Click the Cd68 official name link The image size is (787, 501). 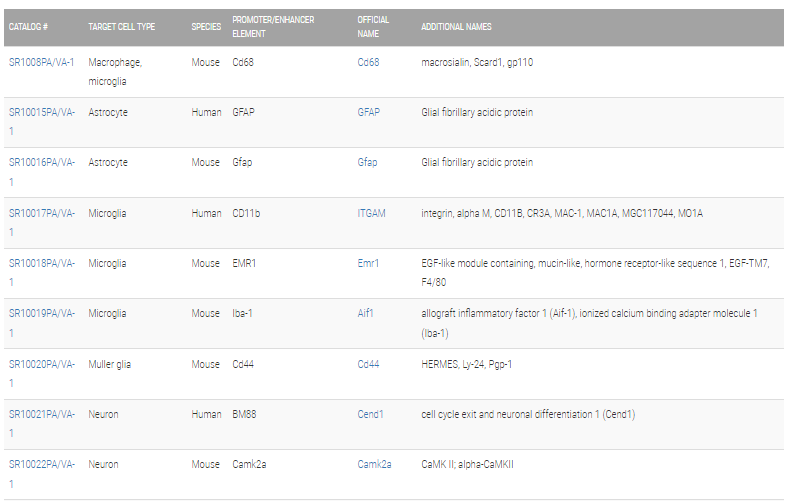(368, 62)
